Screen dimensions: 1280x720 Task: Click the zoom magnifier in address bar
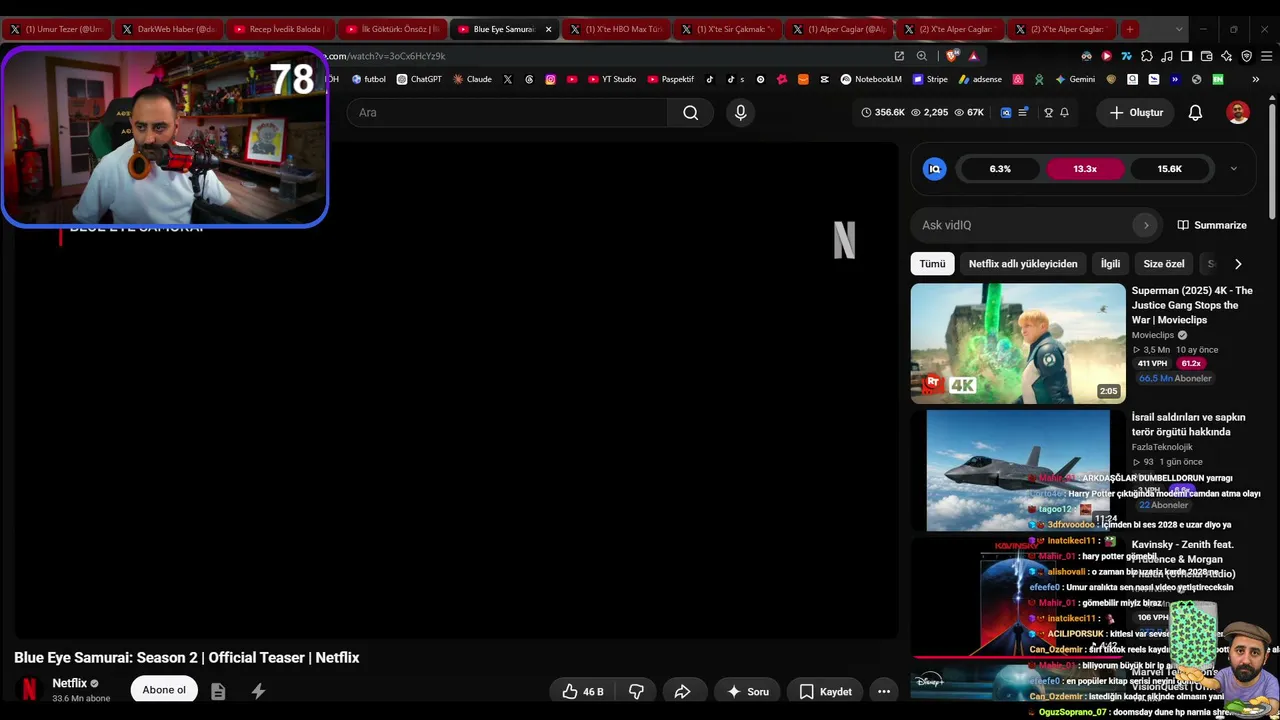pyautogui.click(x=921, y=56)
